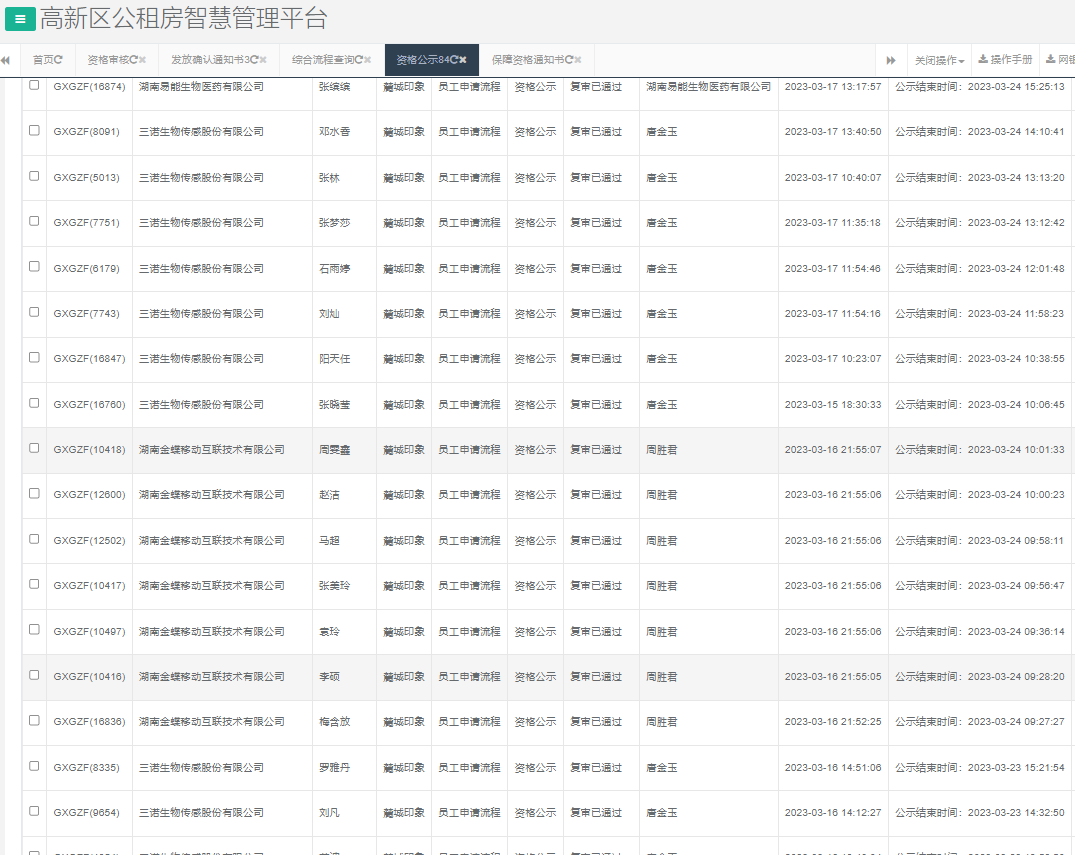Check the checkbox for row GXGZF(10418)
This screenshot has width=1075, height=855.
point(33,449)
